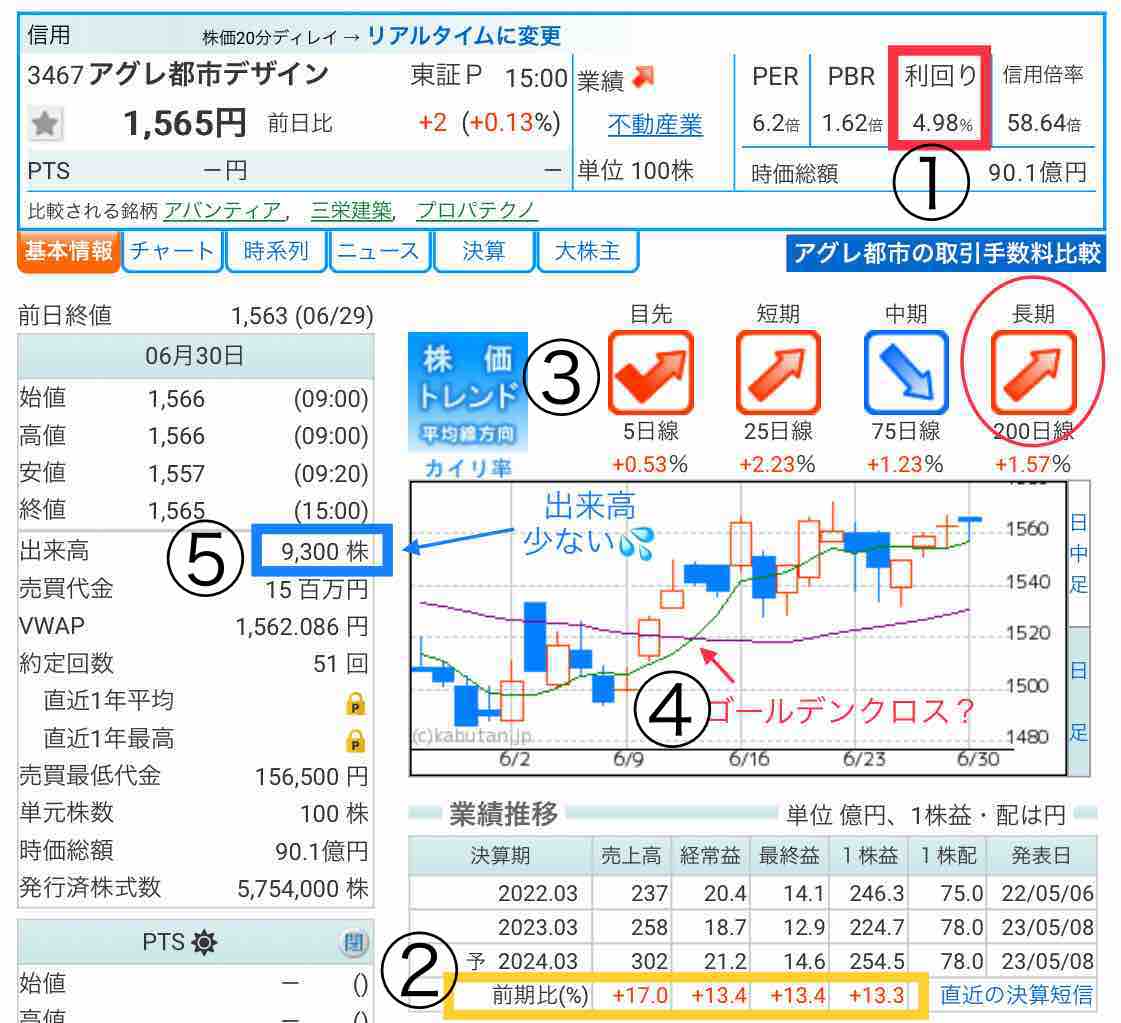Click the 発表日 column header
Viewport: 1121px width, 1023px height.
pyautogui.click(x=1041, y=856)
